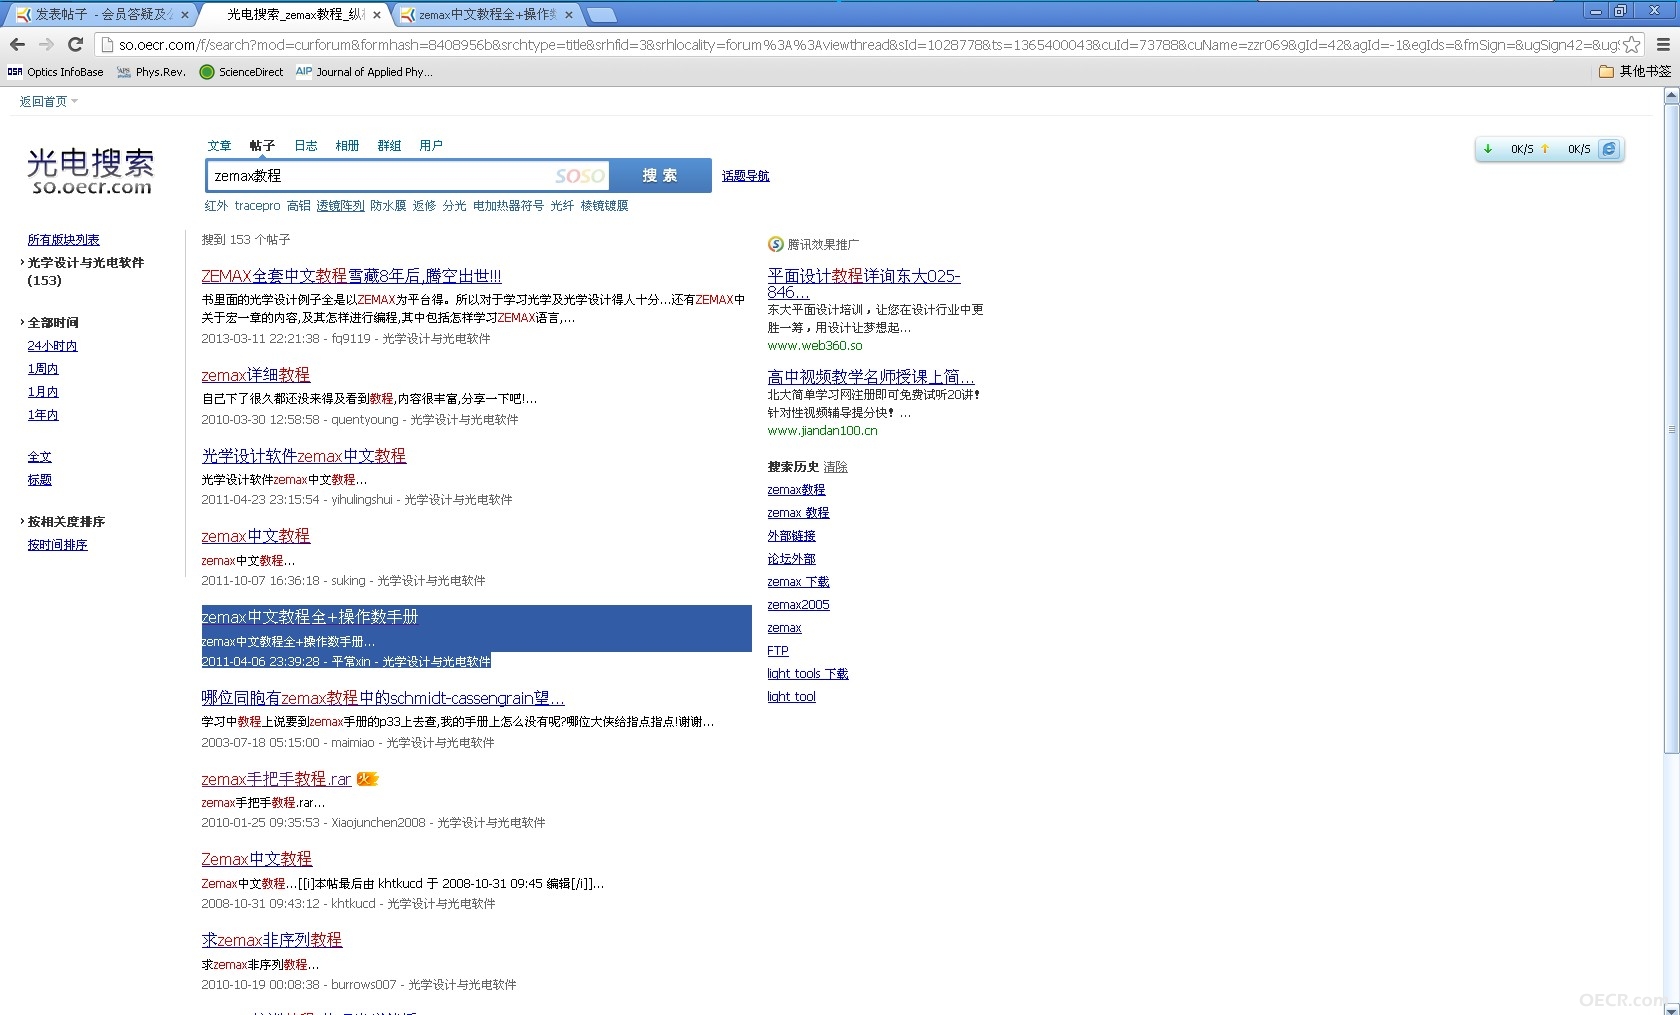The height and width of the screenshot is (1015, 1680).
Task: Click the 光电搜索 so.oecr.com logo
Action: point(91,171)
